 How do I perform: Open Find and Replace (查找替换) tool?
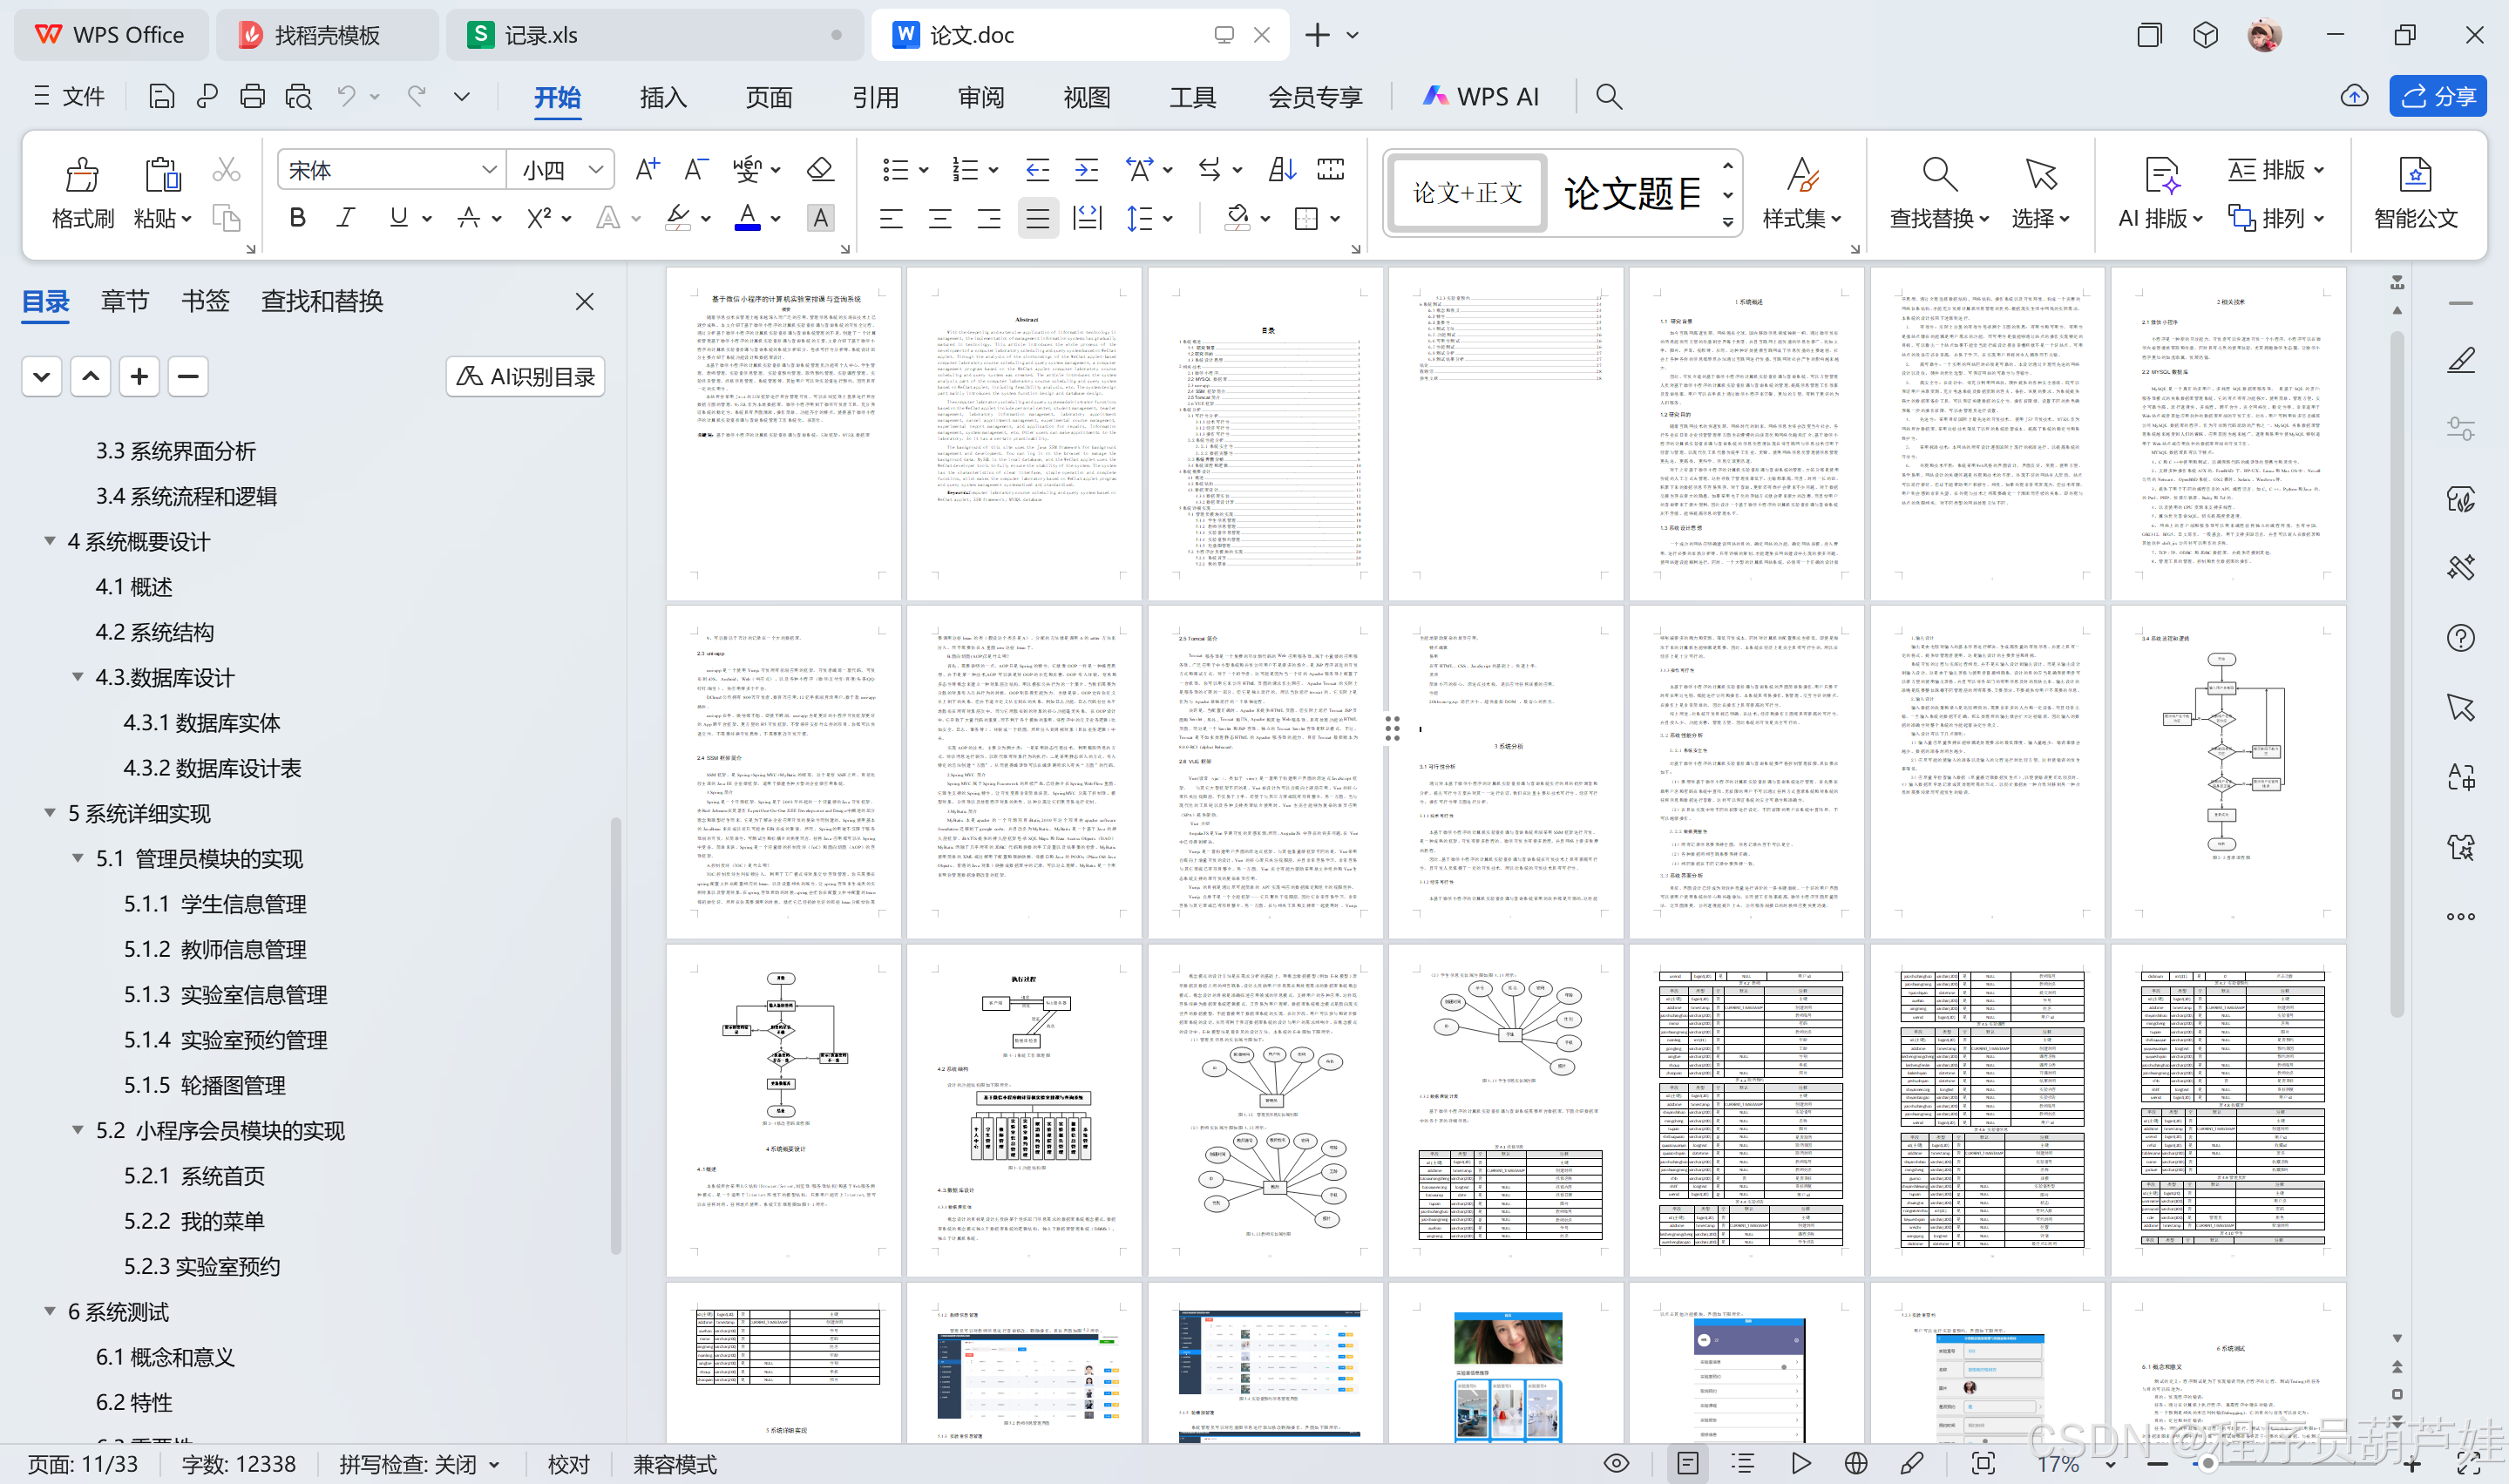(x=1939, y=193)
